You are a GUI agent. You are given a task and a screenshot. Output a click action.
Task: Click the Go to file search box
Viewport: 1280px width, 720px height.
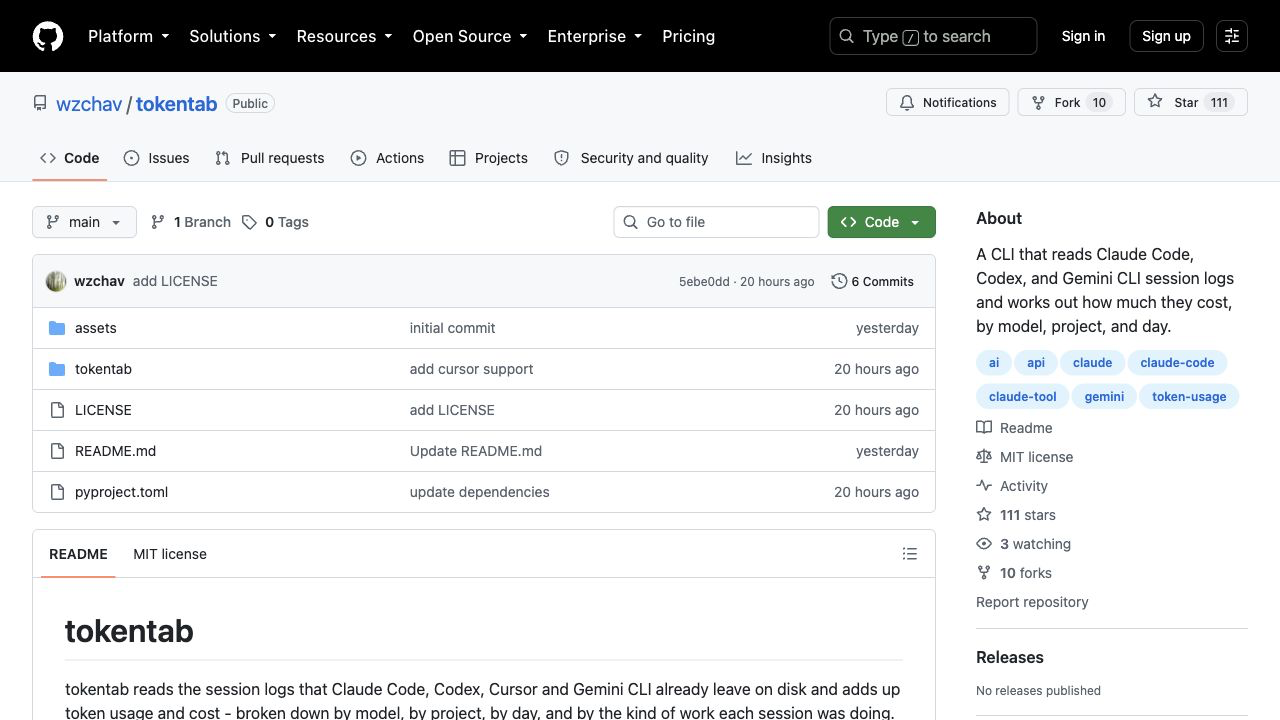716,222
